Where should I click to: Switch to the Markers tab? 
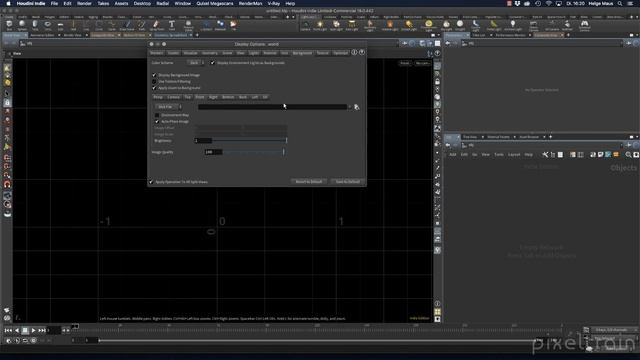coord(157,53)
